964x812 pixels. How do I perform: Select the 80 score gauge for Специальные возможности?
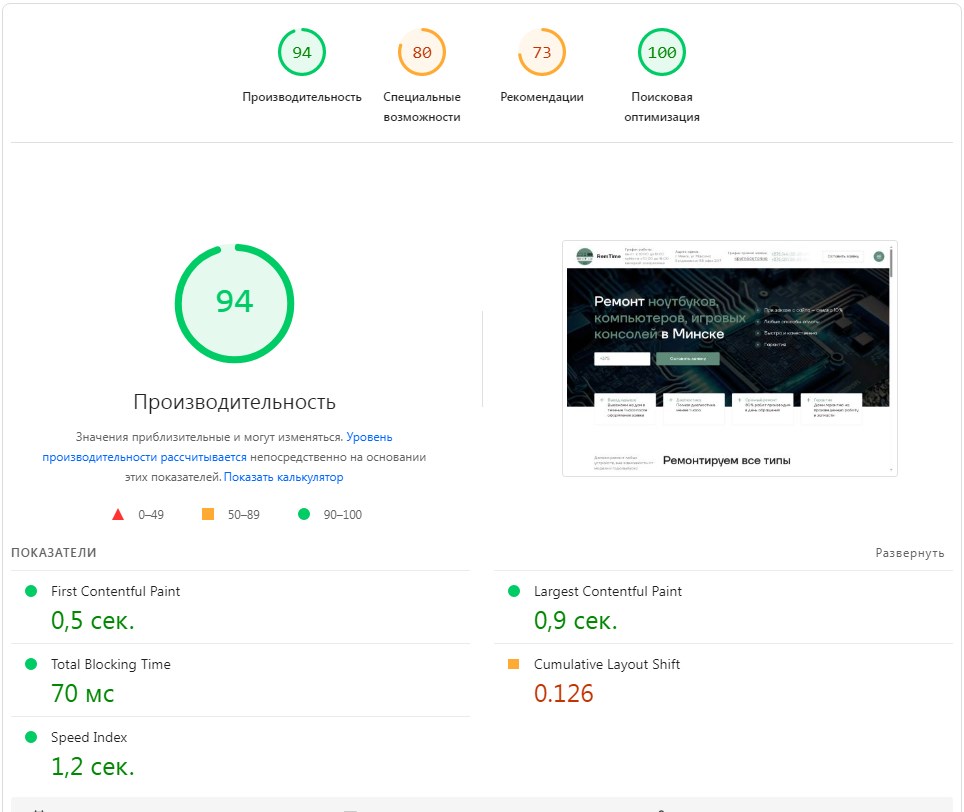(421, 52)
